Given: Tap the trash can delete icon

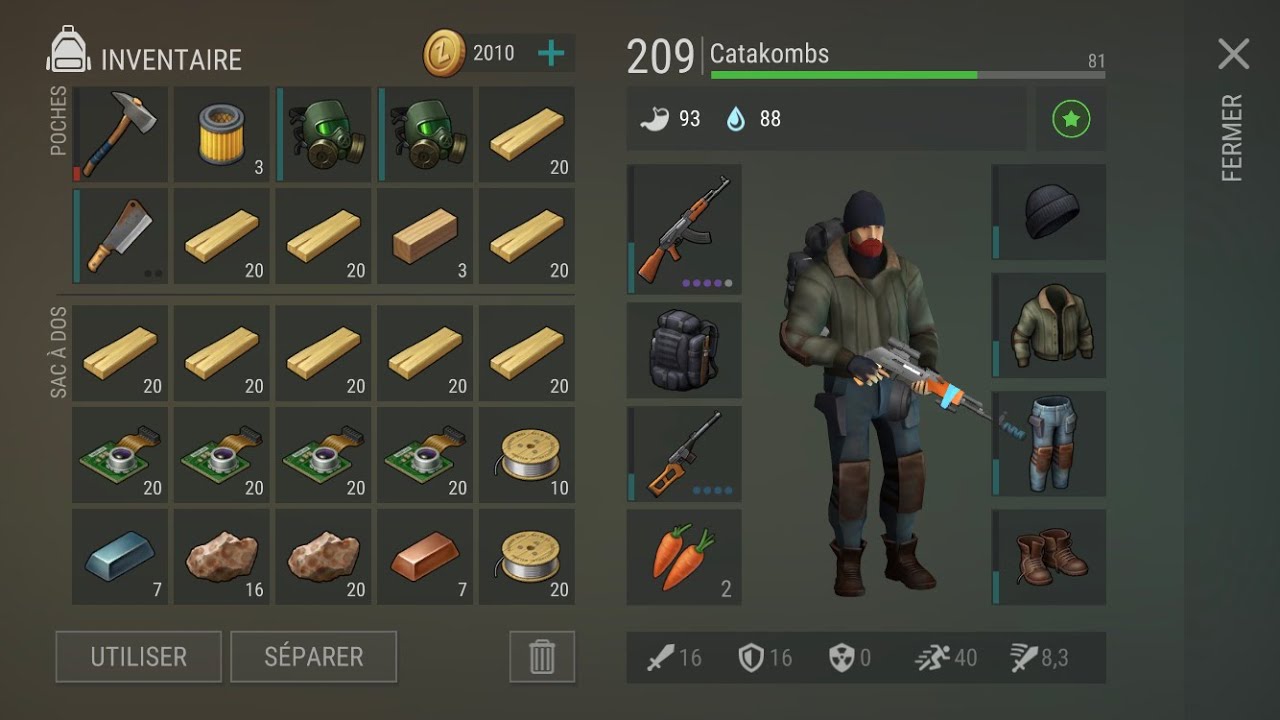Looking at the screenshot, I should pos(541,657).
